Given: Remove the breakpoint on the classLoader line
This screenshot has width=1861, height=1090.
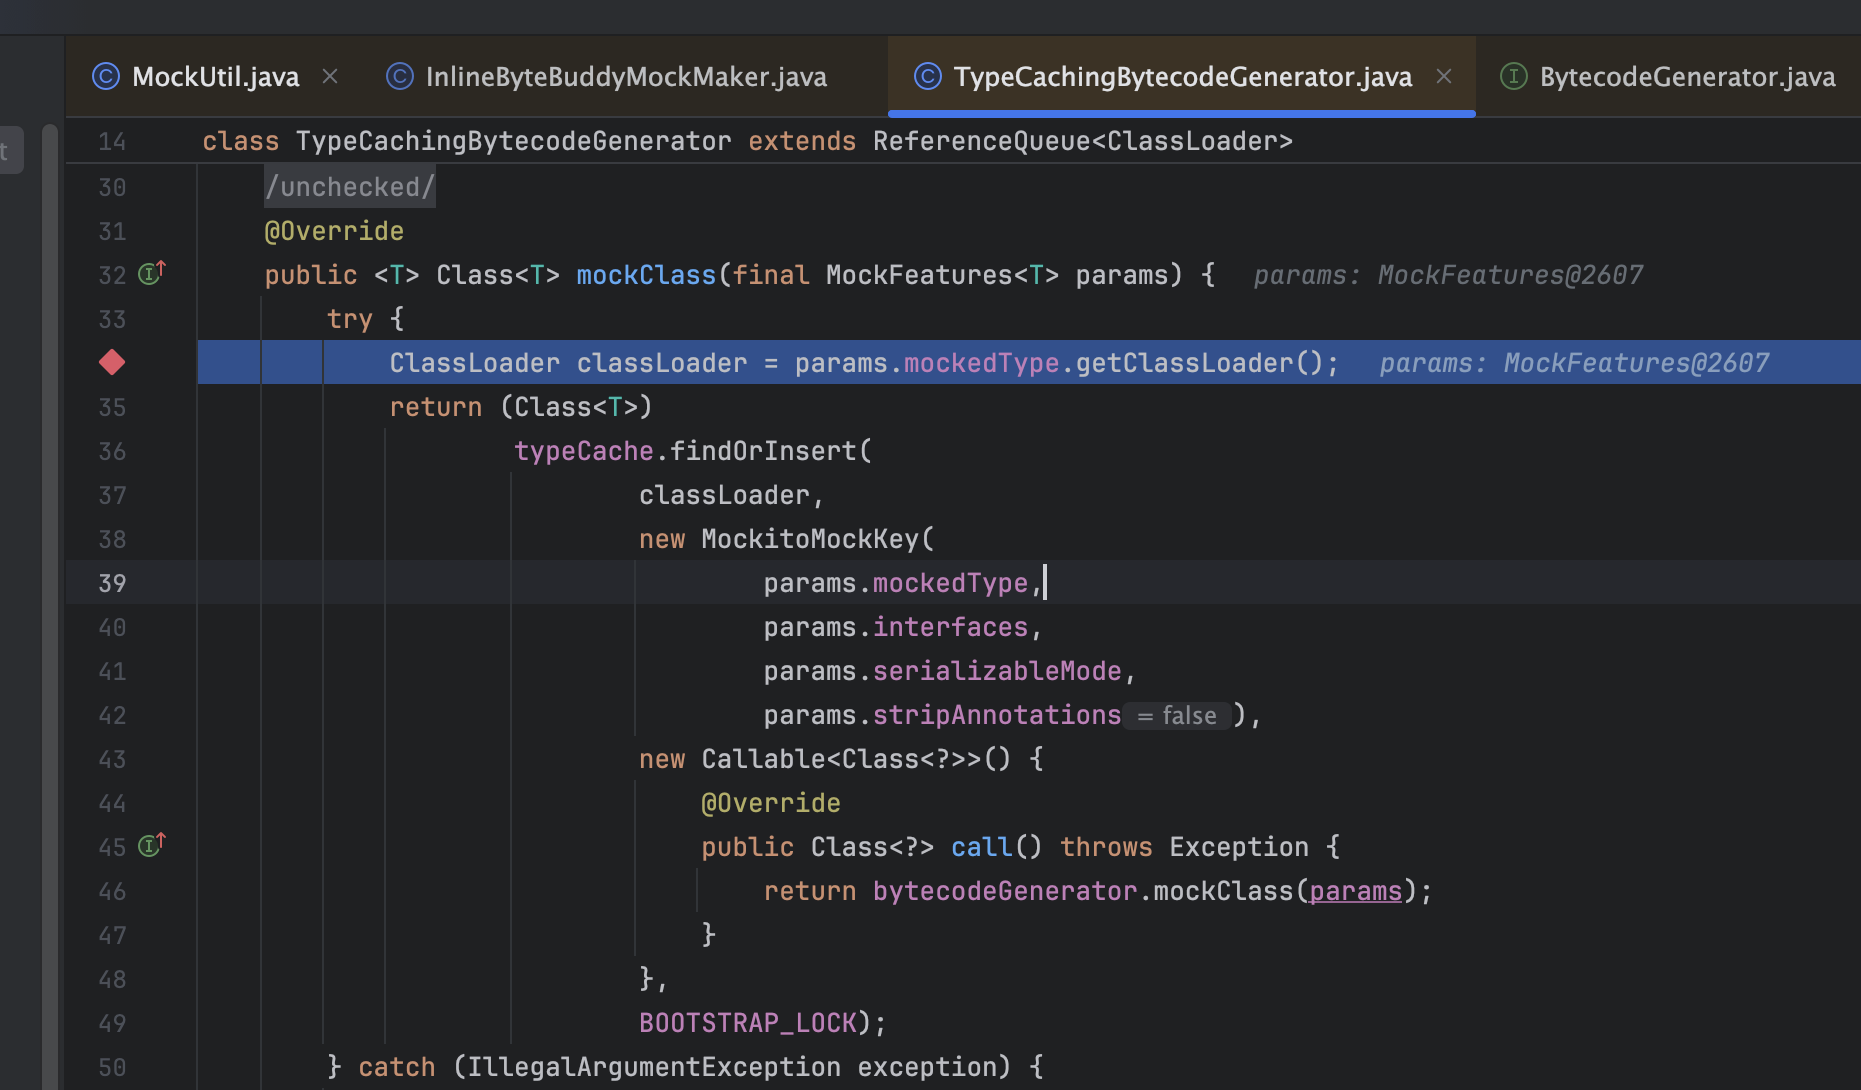Looking at the screenshot, I should click(x=112, y=362).
